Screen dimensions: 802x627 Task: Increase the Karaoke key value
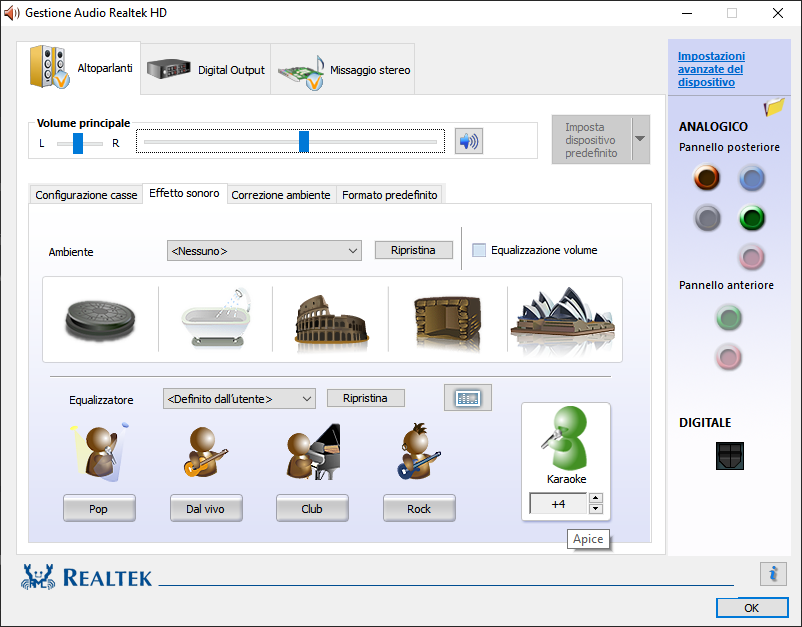tap(595, 498)
